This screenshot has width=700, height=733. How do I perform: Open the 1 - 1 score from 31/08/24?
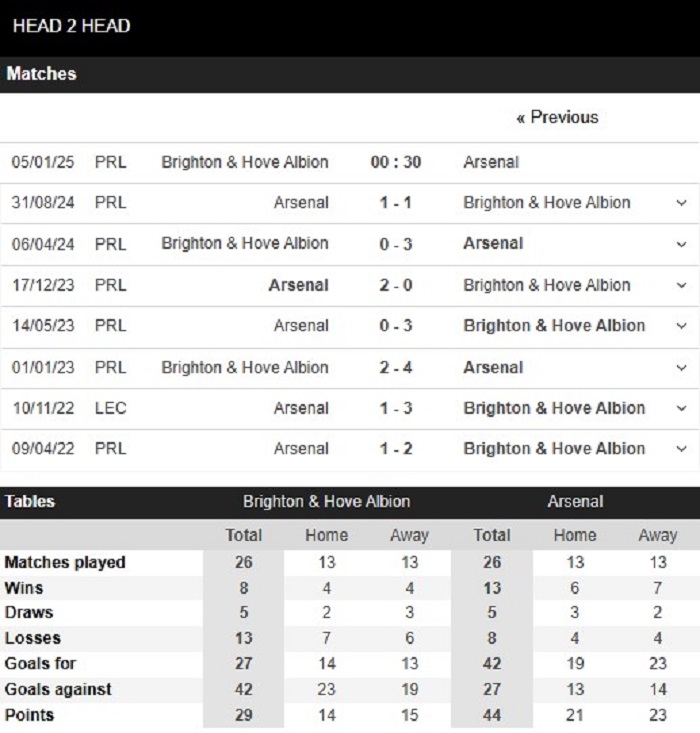396,203
